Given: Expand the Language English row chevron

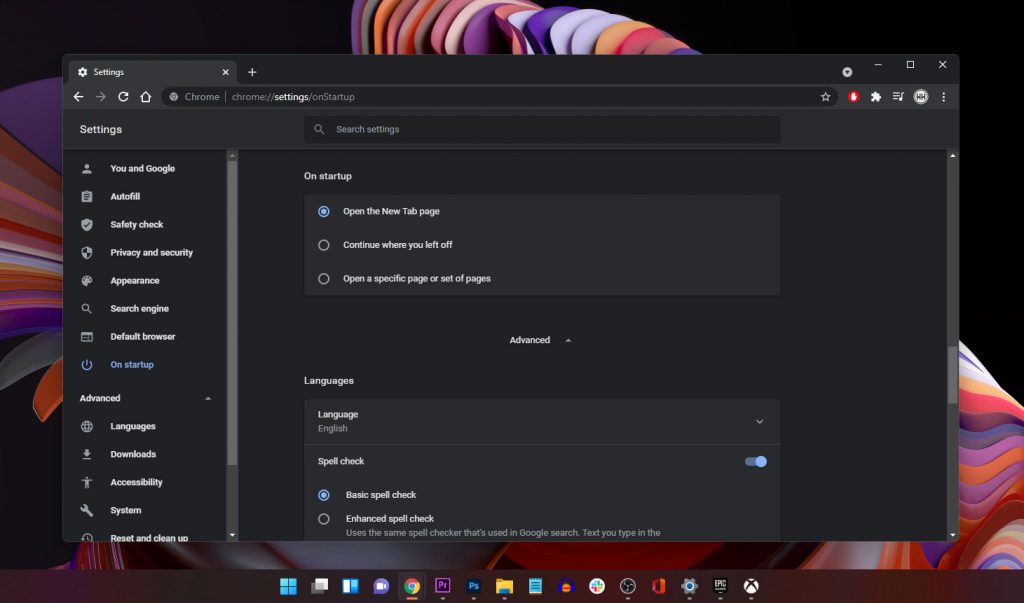Looking at the screenshot, I should pos(760,422).
